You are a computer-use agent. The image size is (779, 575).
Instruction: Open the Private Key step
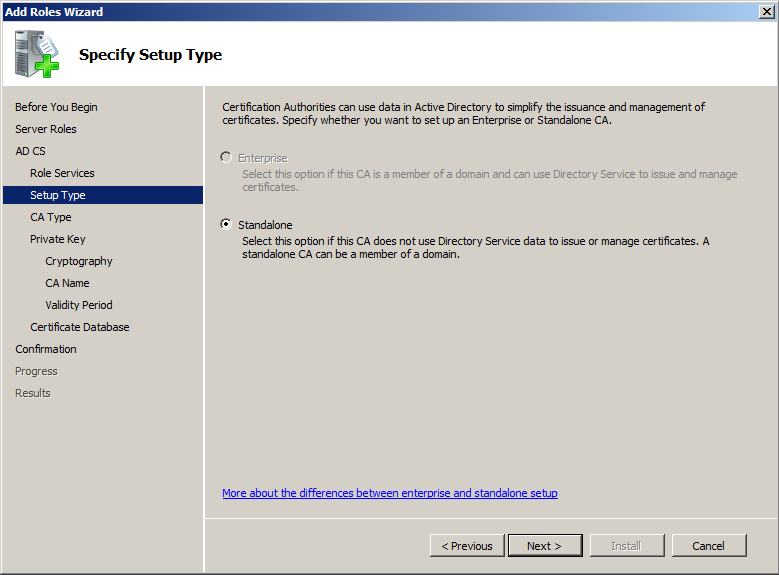click(58, 239)
